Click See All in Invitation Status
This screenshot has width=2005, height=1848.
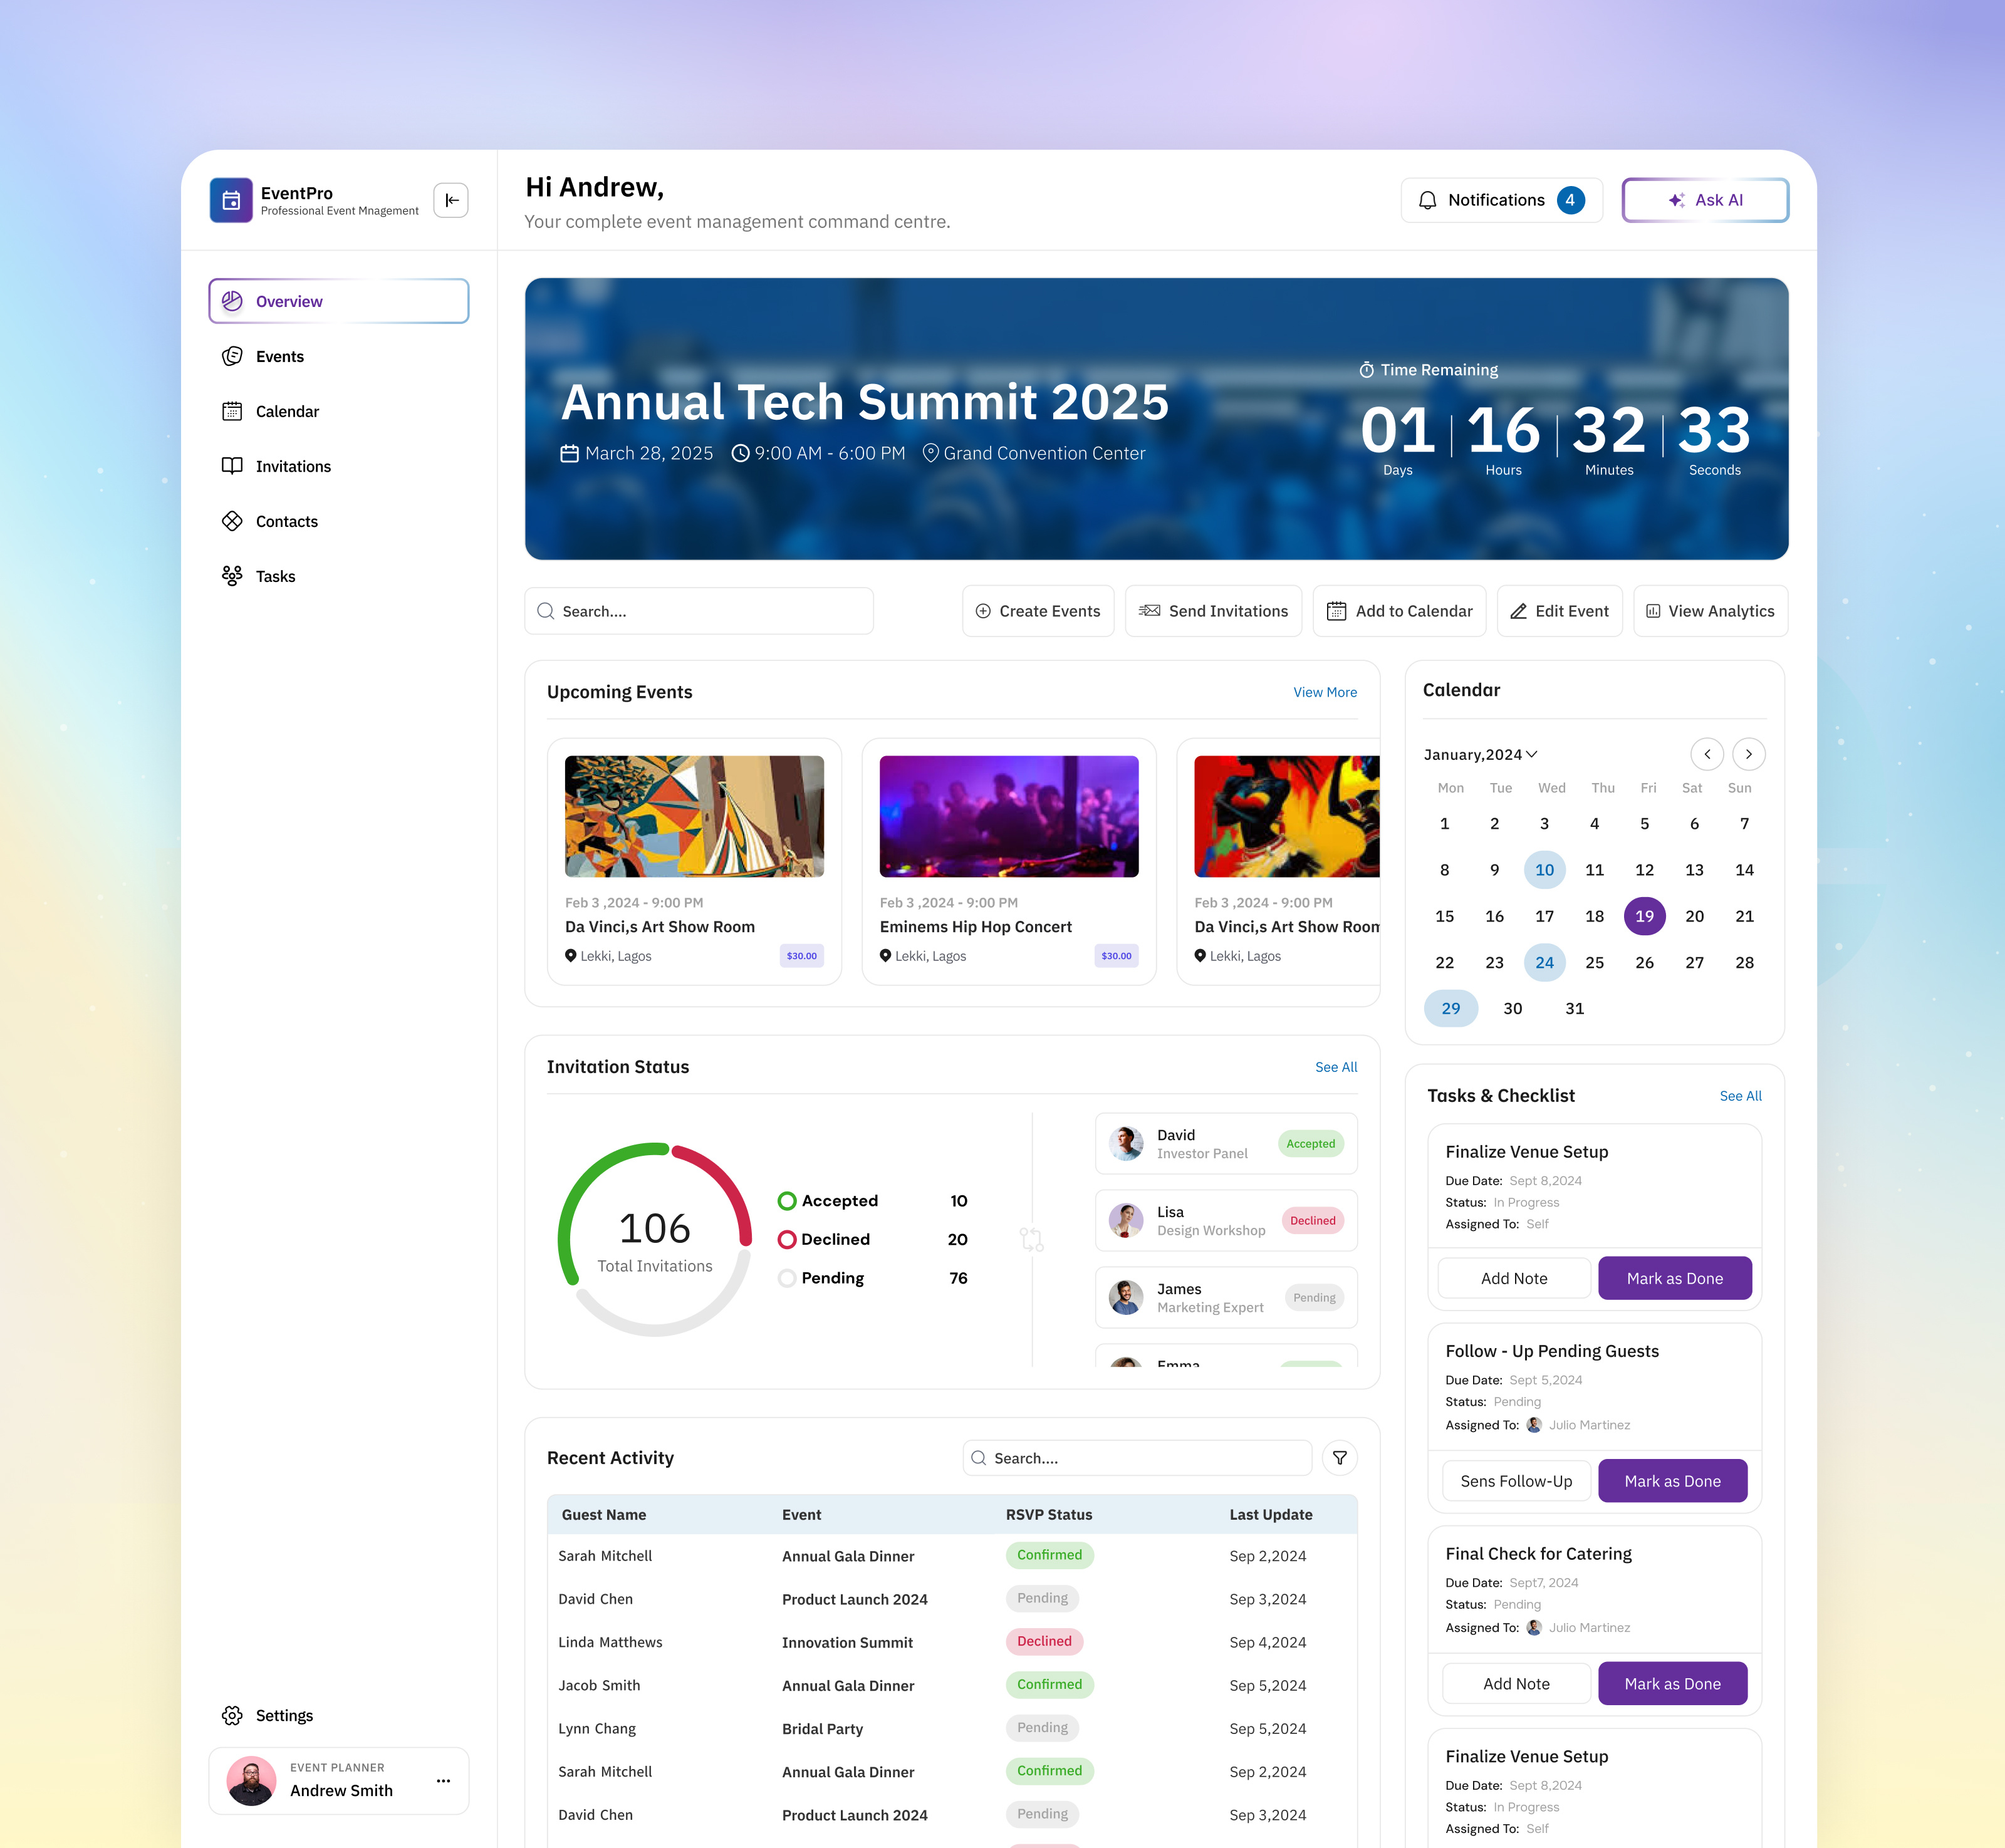click(x=1336, y=1067)
